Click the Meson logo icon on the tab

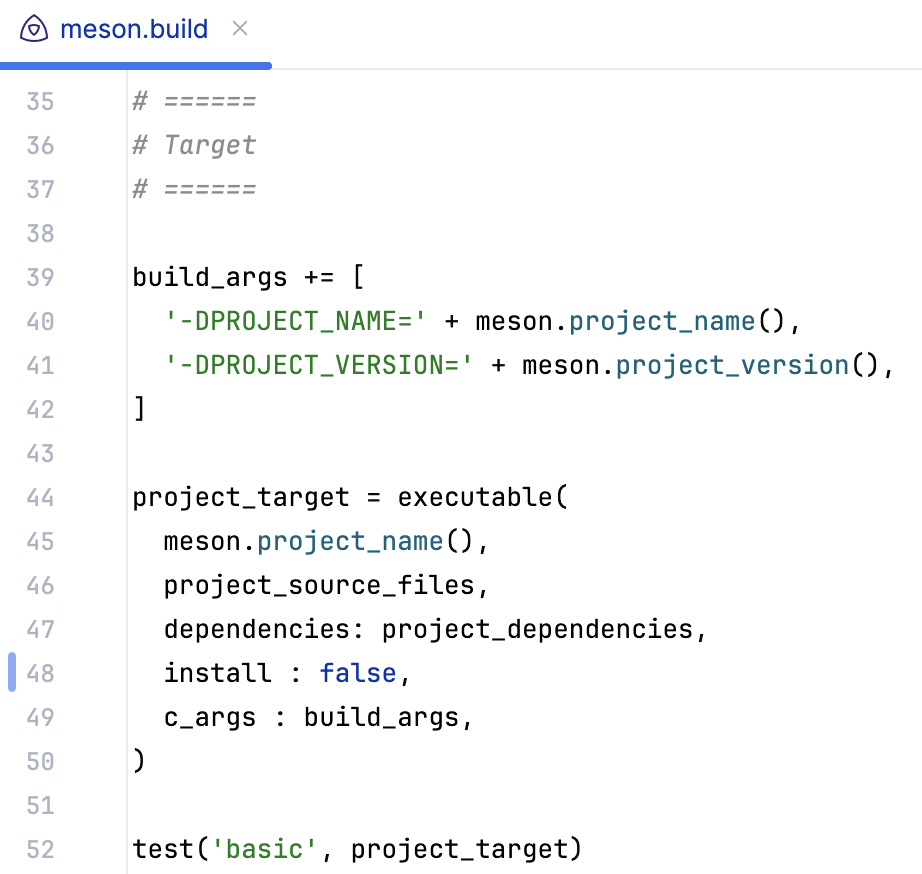coord(33,29)
